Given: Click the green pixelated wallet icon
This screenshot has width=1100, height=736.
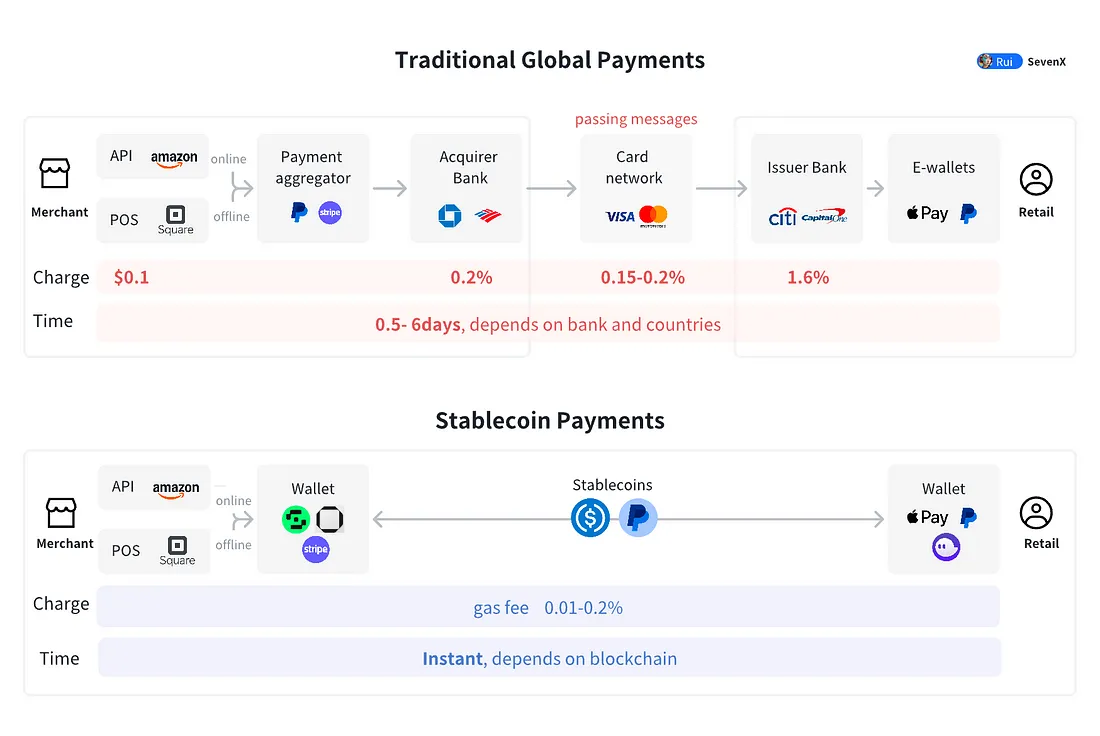Looking at the screenshot, I should 295,519.
